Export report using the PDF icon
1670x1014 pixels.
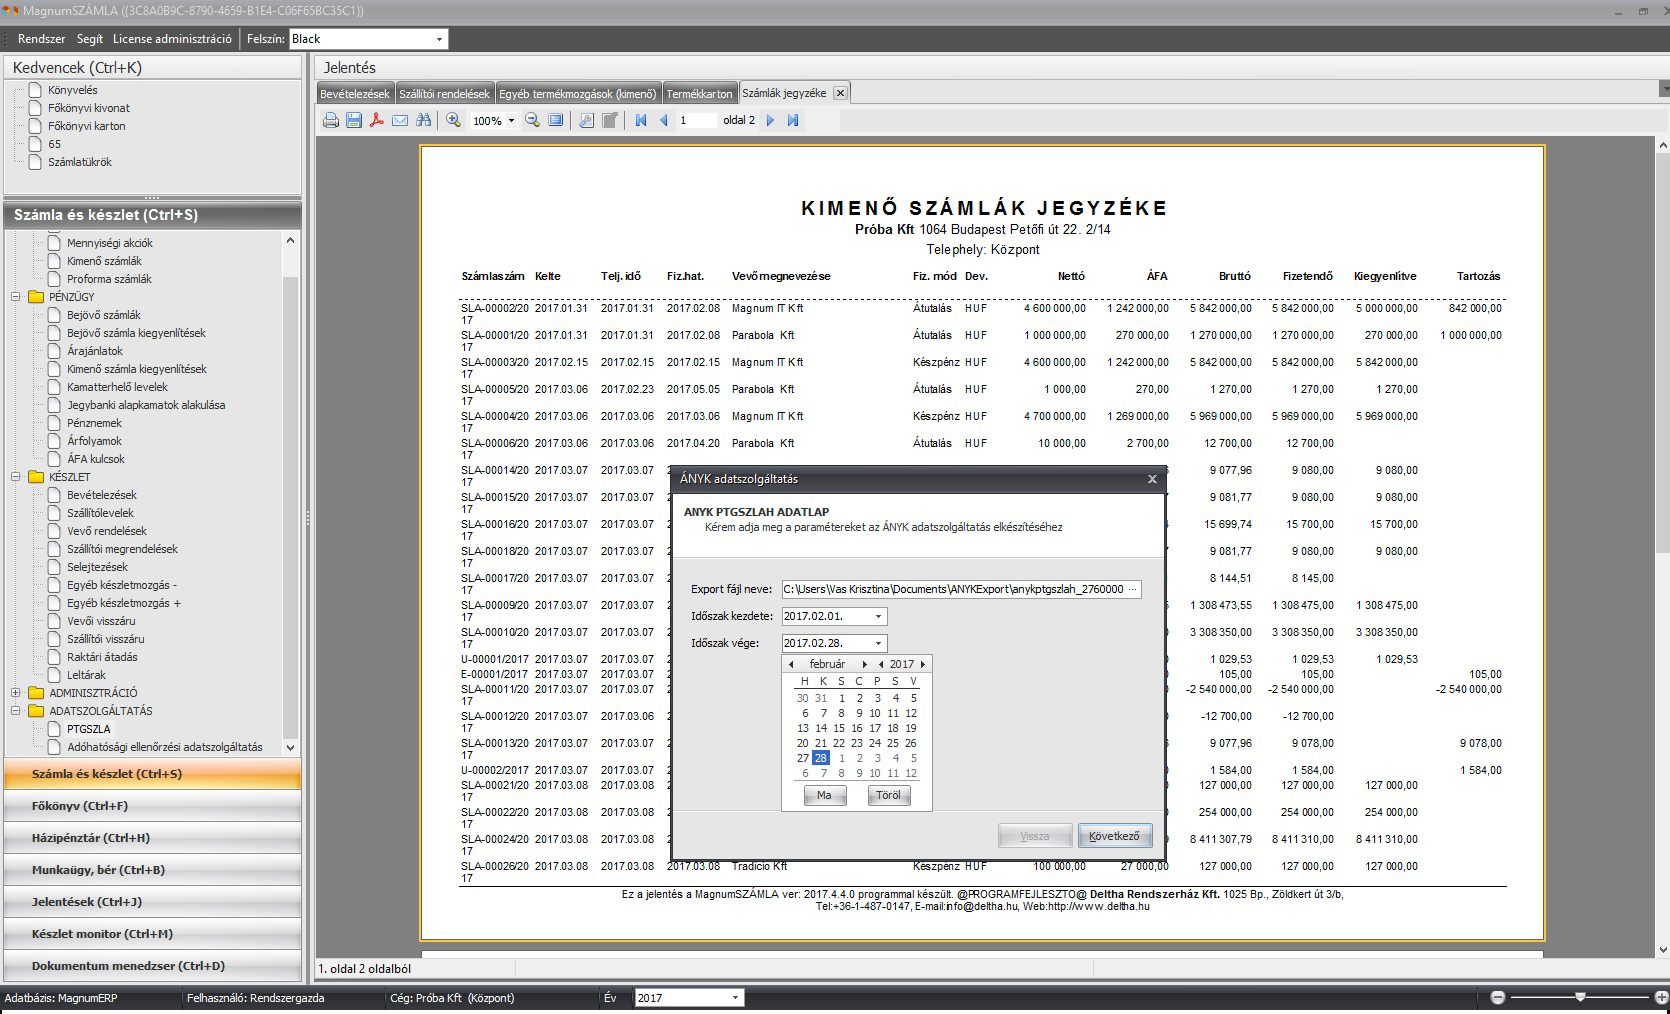click(377, 120)
